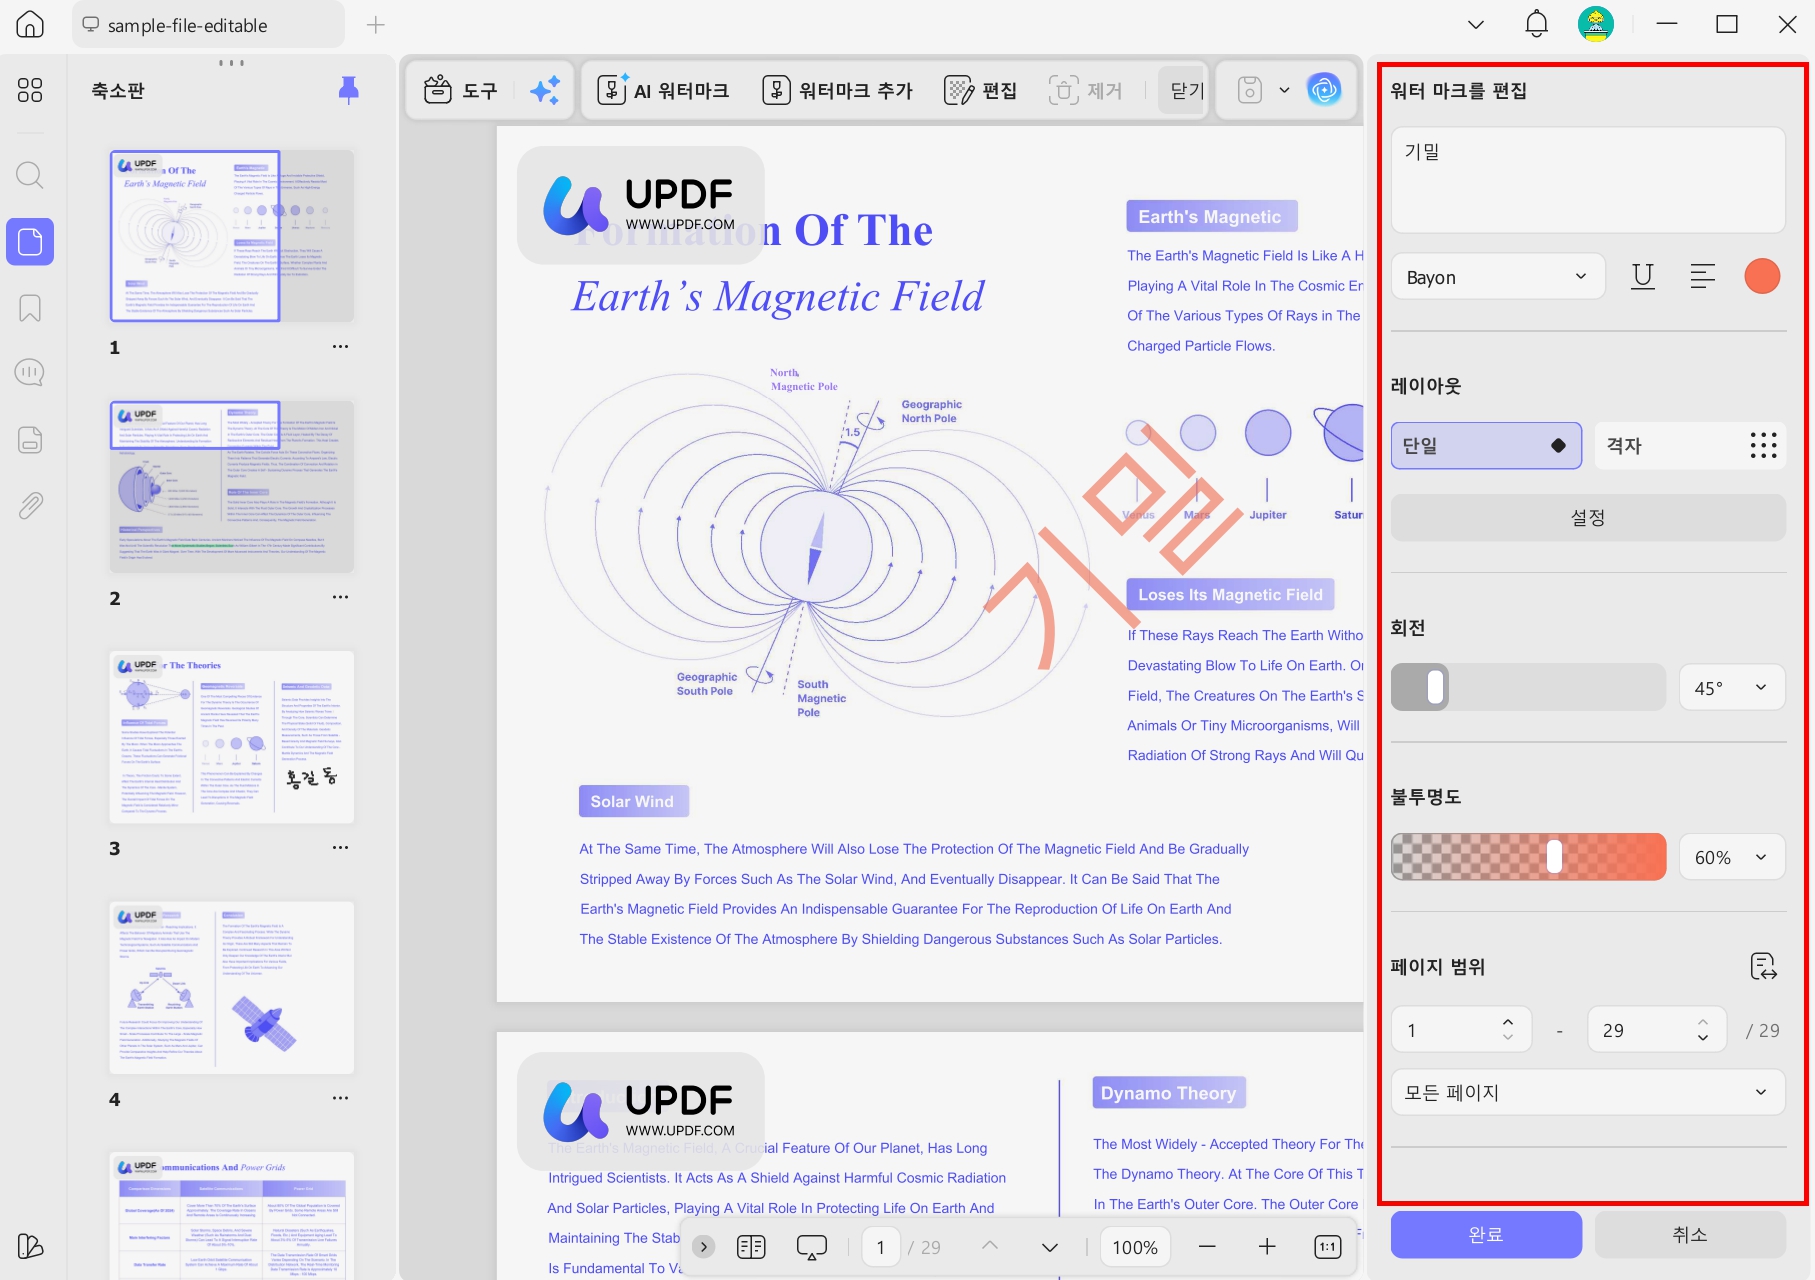Viewport: 1815px width, 1280px height.
Task: Click the 취소 cancel button
Action: pyautogui.click(x=1690, y=1235)
